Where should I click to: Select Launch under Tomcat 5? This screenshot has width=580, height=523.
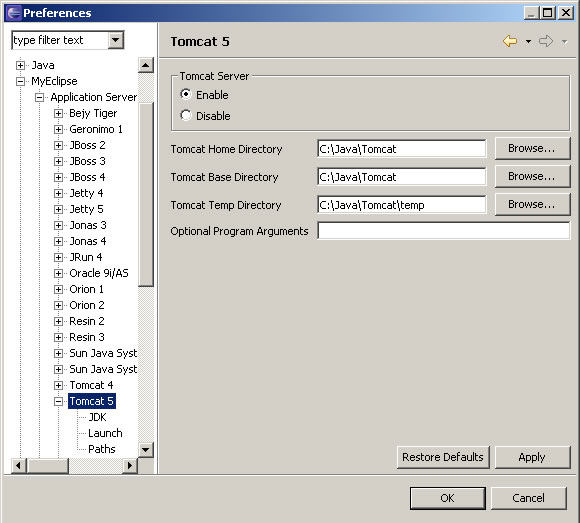click(105, 433)
